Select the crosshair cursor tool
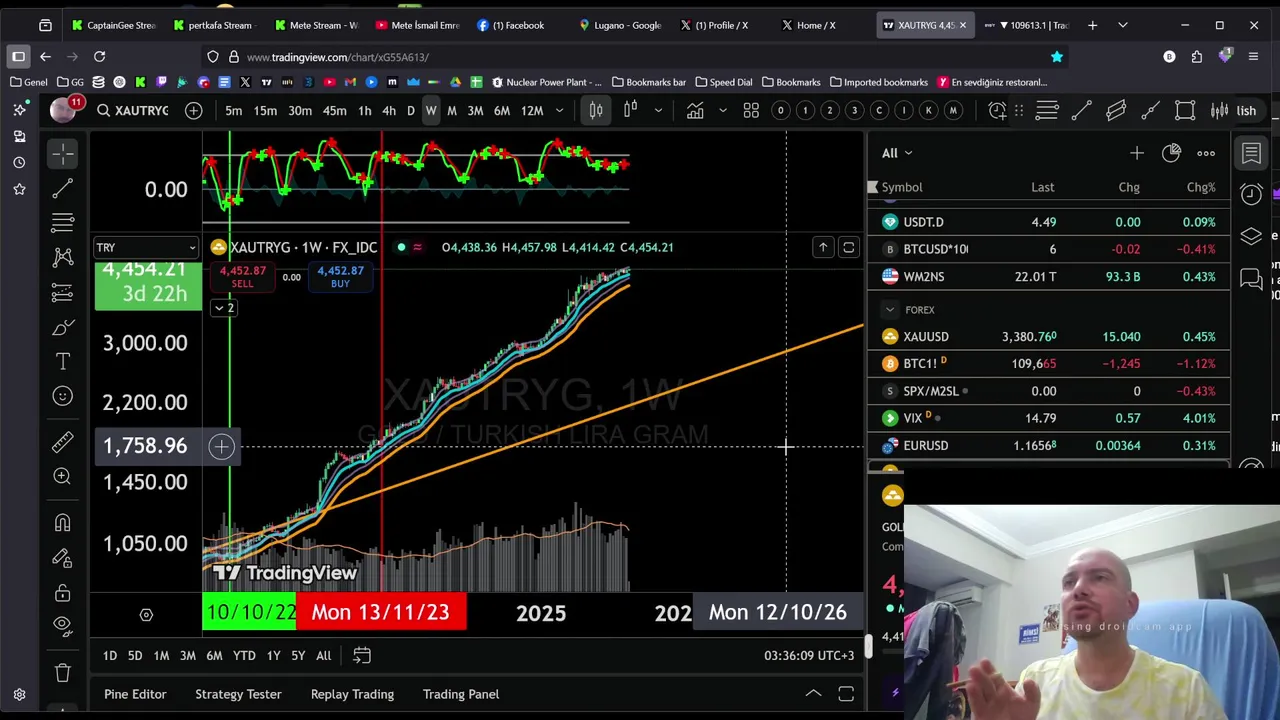The height and width of the screenshot is (720, 1280). point(62,154)
